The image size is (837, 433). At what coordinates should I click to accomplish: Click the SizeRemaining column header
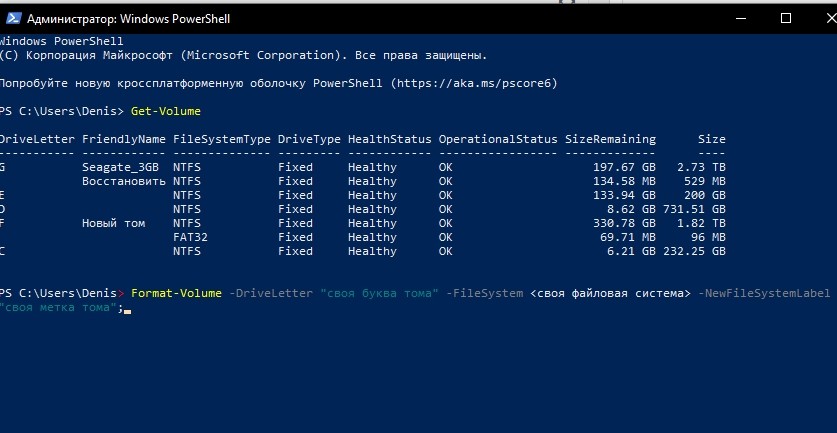(610, 139)
